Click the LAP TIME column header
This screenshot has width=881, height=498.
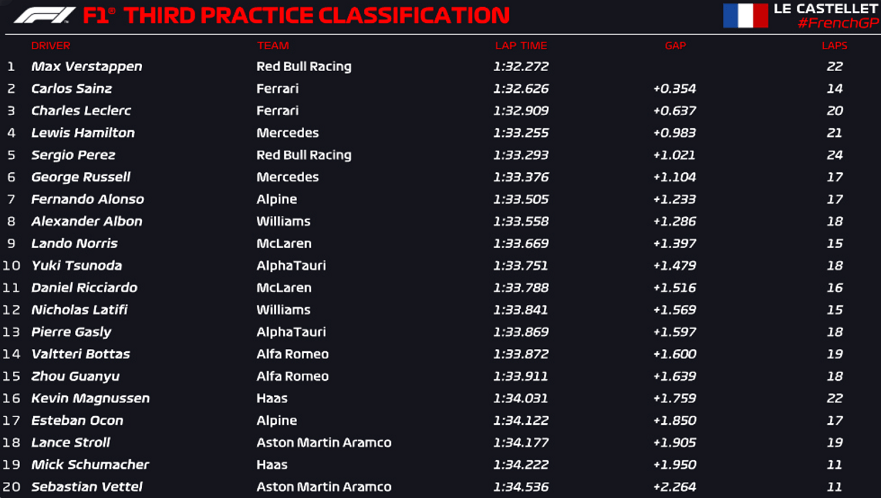tap(521, 46)
